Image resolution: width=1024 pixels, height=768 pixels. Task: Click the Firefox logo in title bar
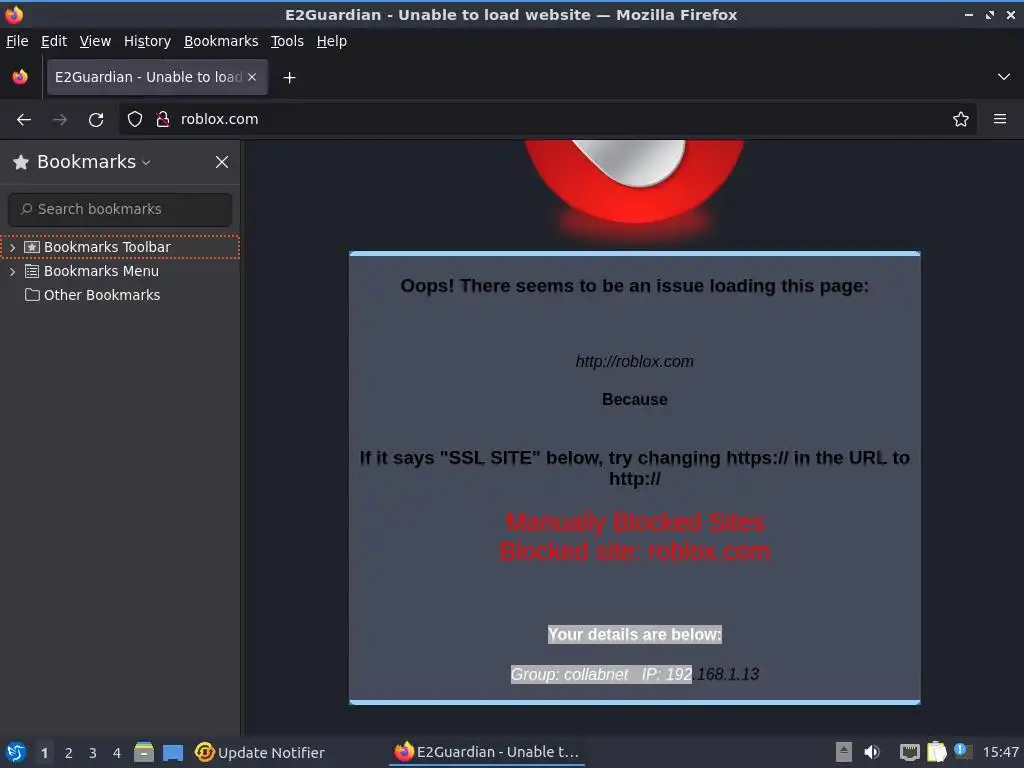pyautogui.click(x=14, y=14)
